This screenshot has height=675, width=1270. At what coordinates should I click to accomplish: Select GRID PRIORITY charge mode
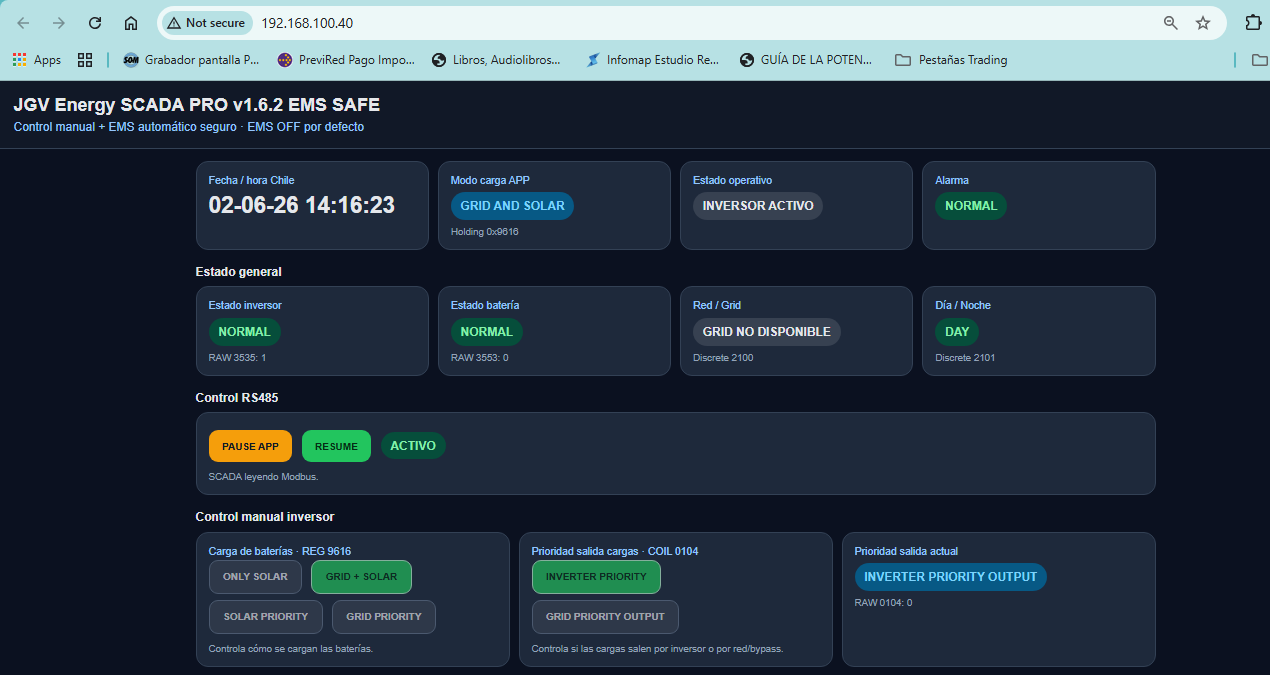pos(384,617)
